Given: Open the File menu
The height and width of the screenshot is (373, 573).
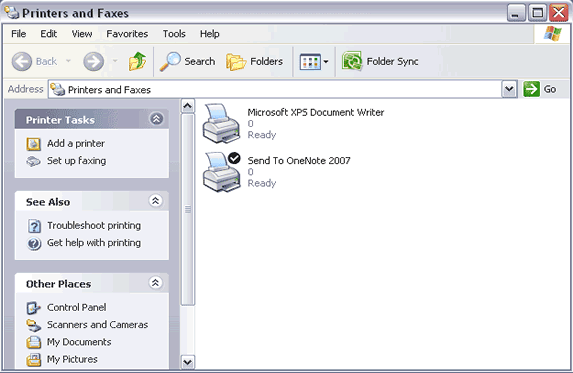Looking at the screenshot, I should 18,34.
